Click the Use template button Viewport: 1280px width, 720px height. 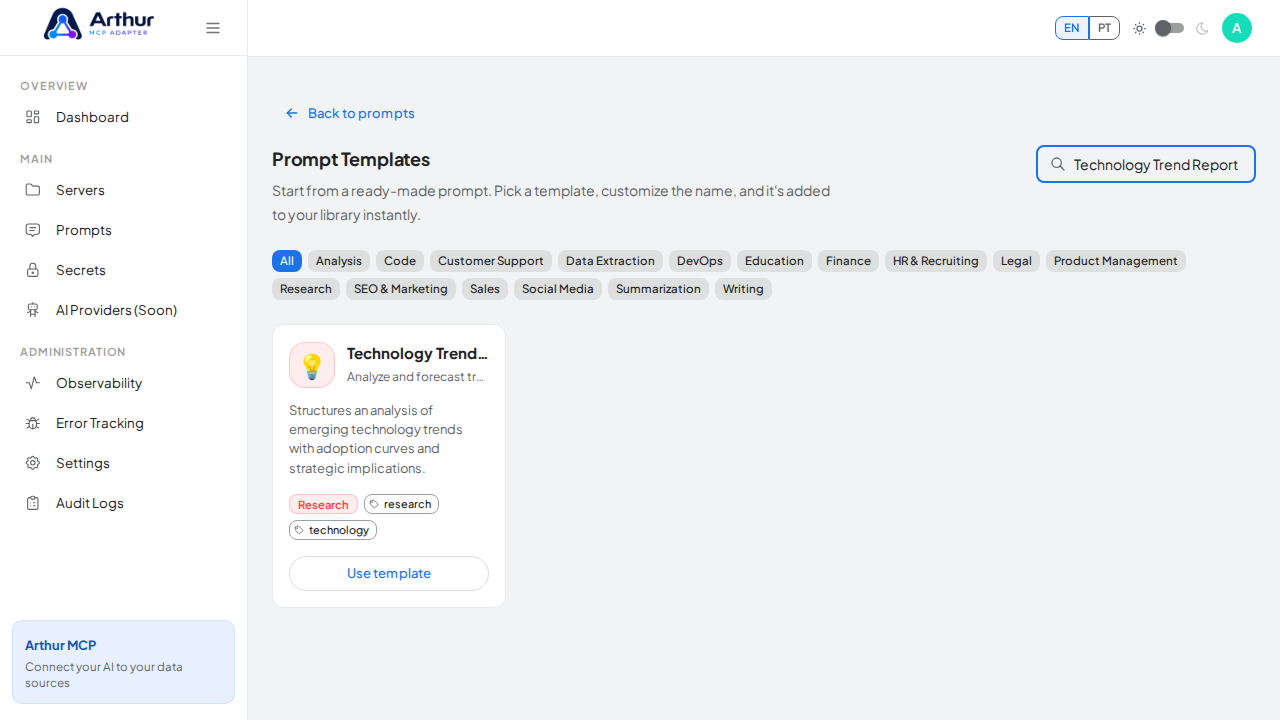point(389,573)
